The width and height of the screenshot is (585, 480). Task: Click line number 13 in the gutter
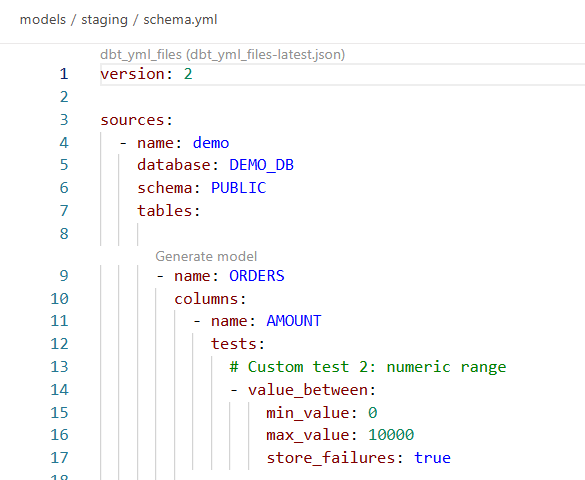[x=59, y=367]
